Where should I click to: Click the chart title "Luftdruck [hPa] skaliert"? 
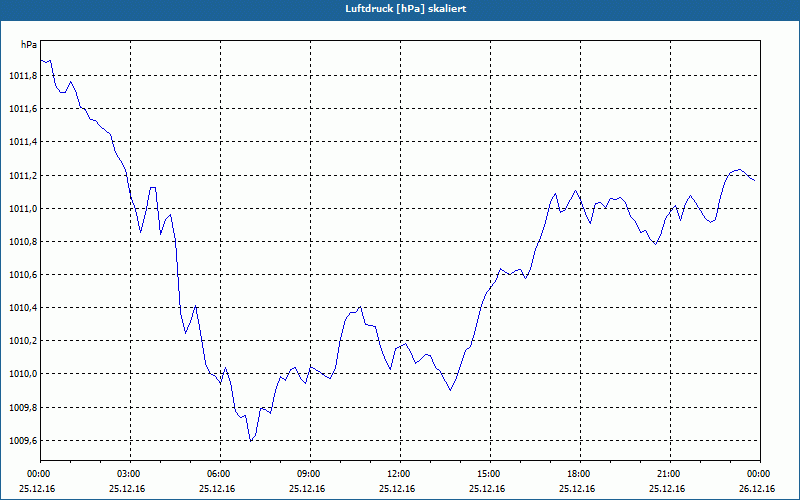[x=406, y=9]
